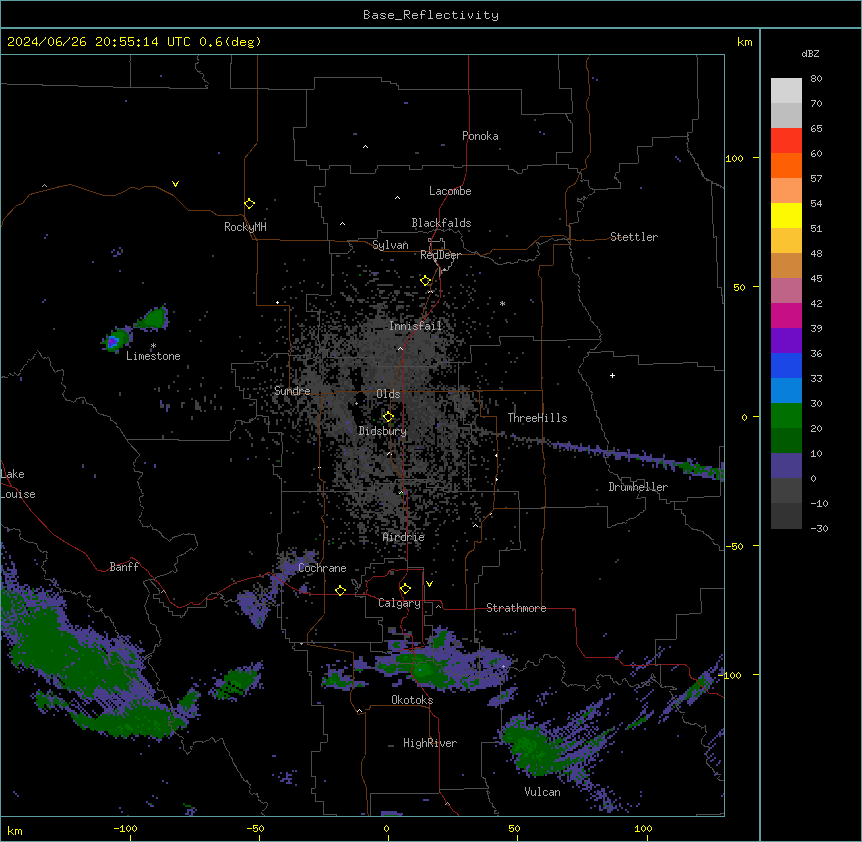Click the Okotoks label
The image size is (862, 842).
pos(412,700)
